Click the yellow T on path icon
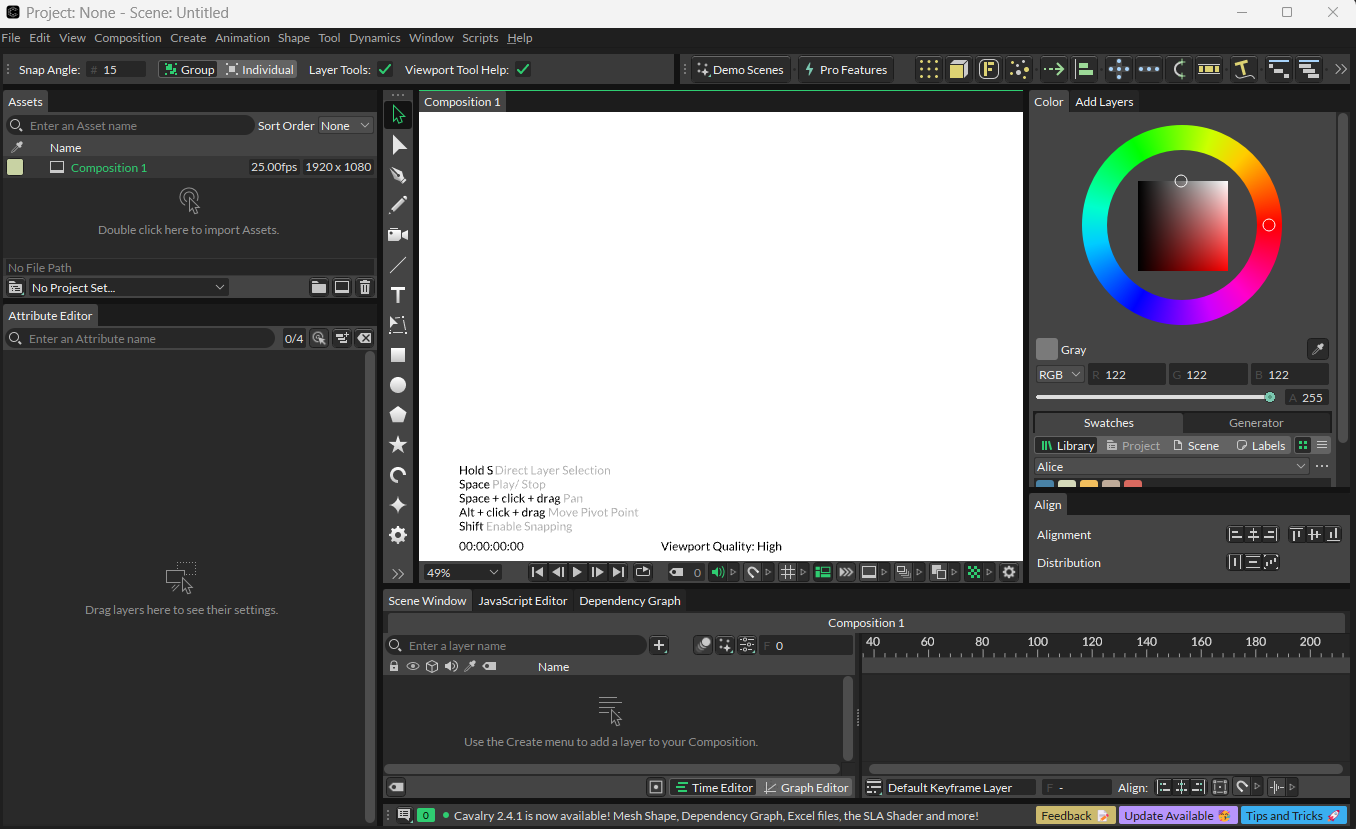Viewport: 1356px width, 829px height. tap(1243, 69)
